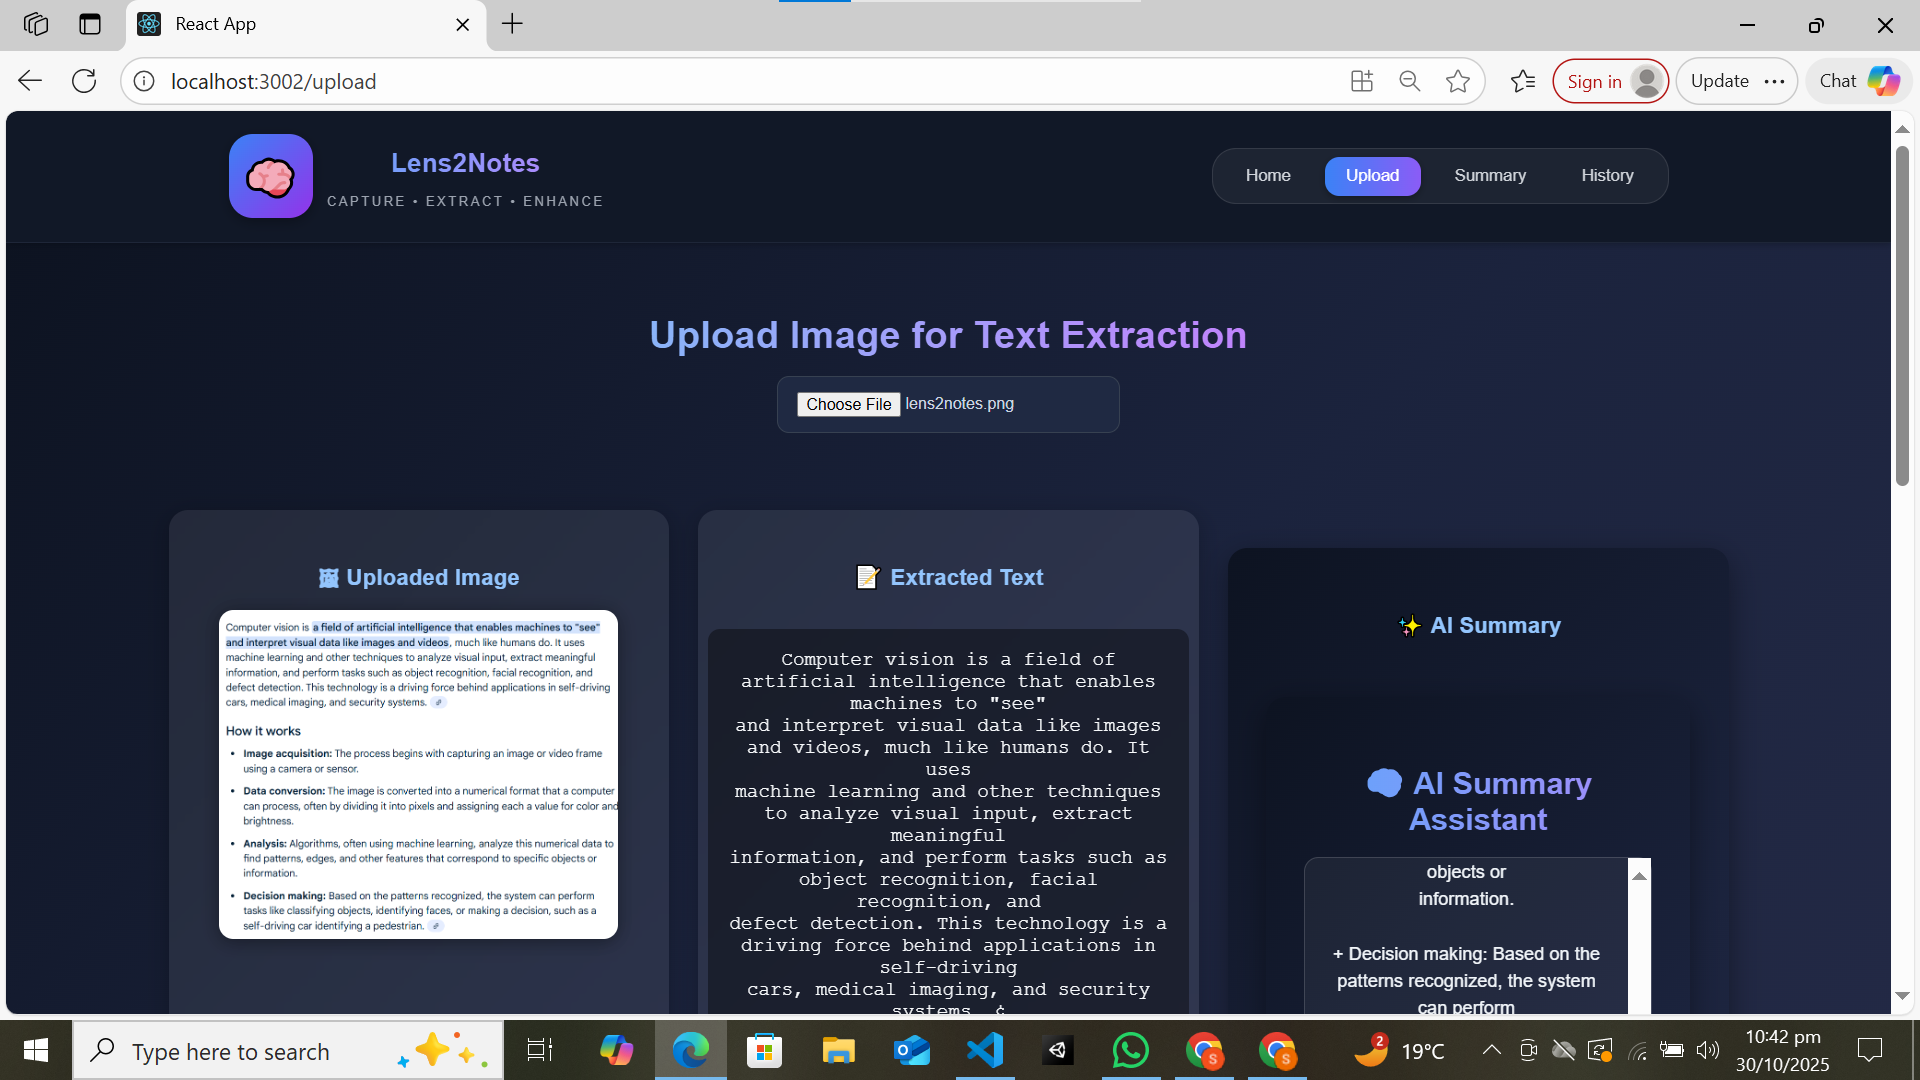This screenshot has height=1080, width=1920.
Task: Click the Choose File button
Action: click(848, 404)
